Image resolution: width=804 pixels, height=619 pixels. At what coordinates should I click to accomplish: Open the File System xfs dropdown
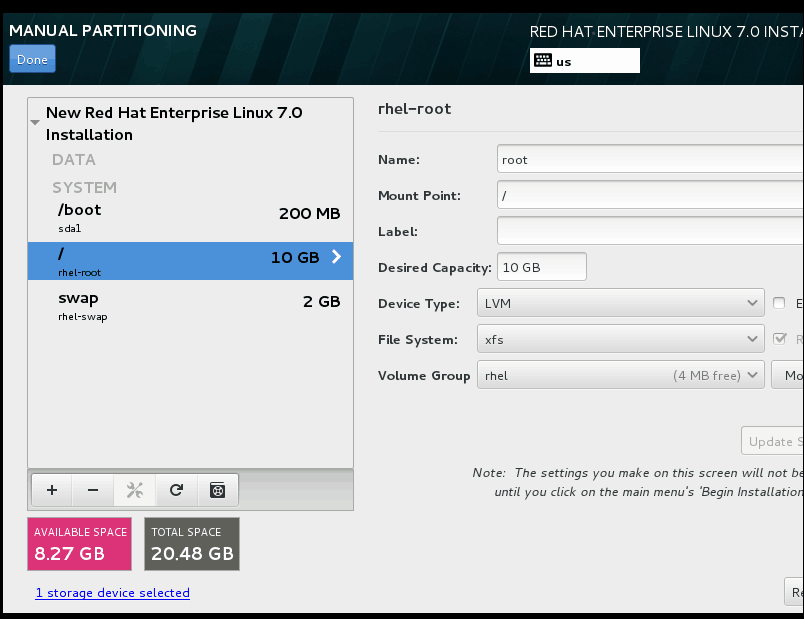tap(620, 340)
